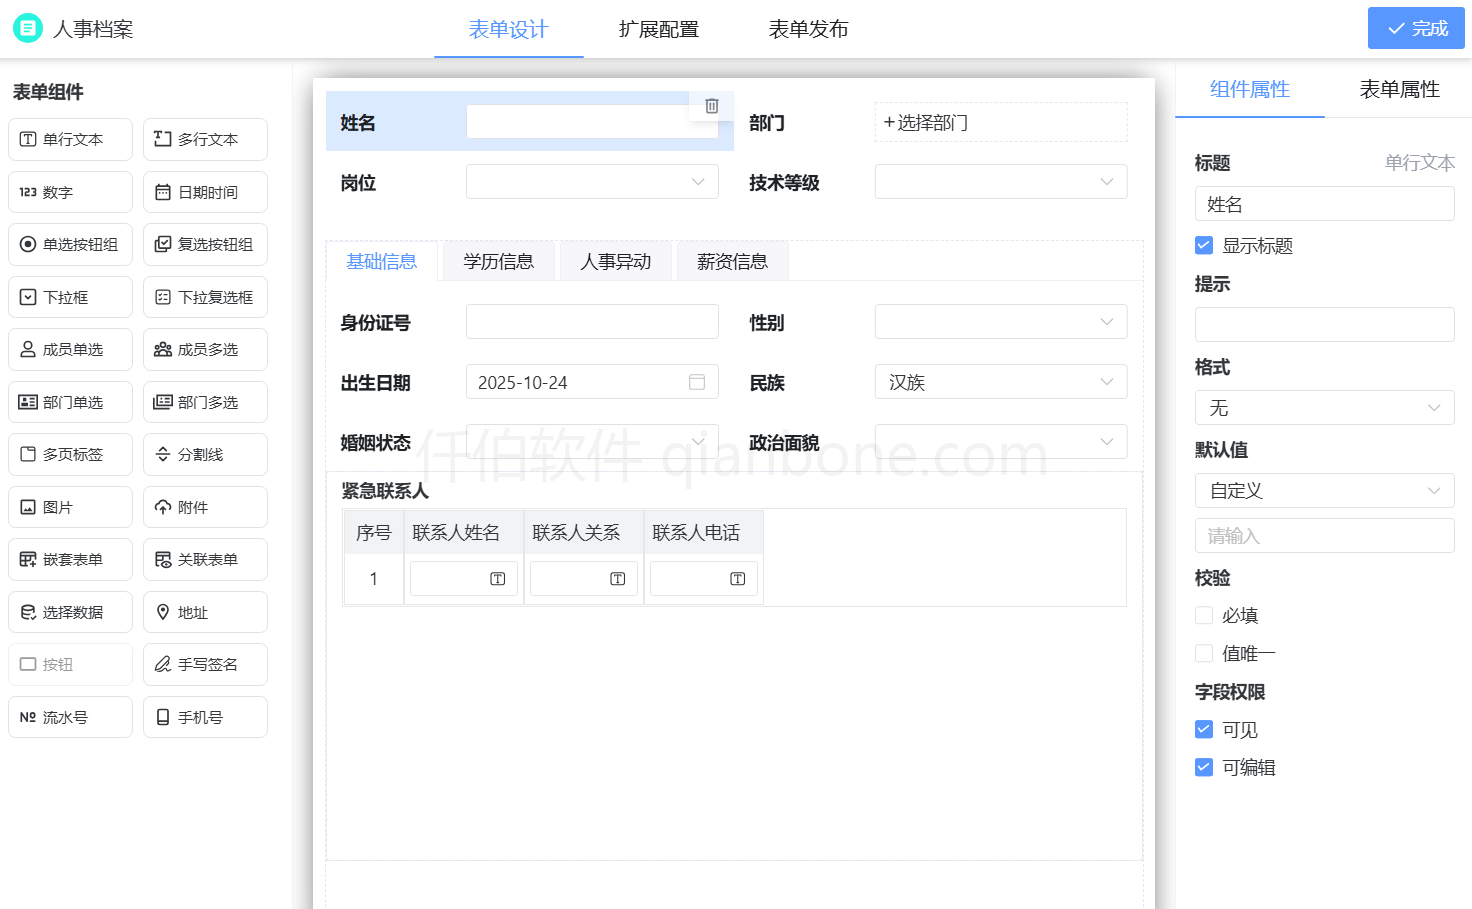
Task: Click the 地址 address component icon
Action: (205, 611)
